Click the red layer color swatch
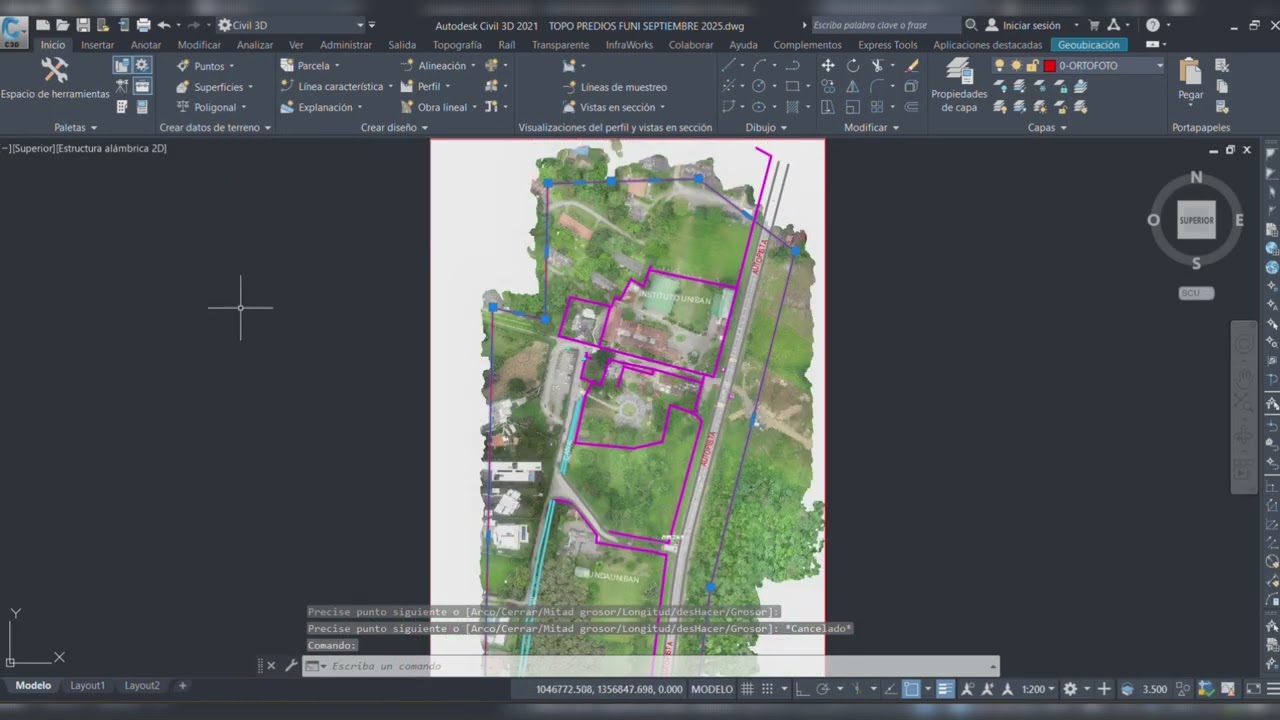The image size is (1280, 720). point(1049,66)
